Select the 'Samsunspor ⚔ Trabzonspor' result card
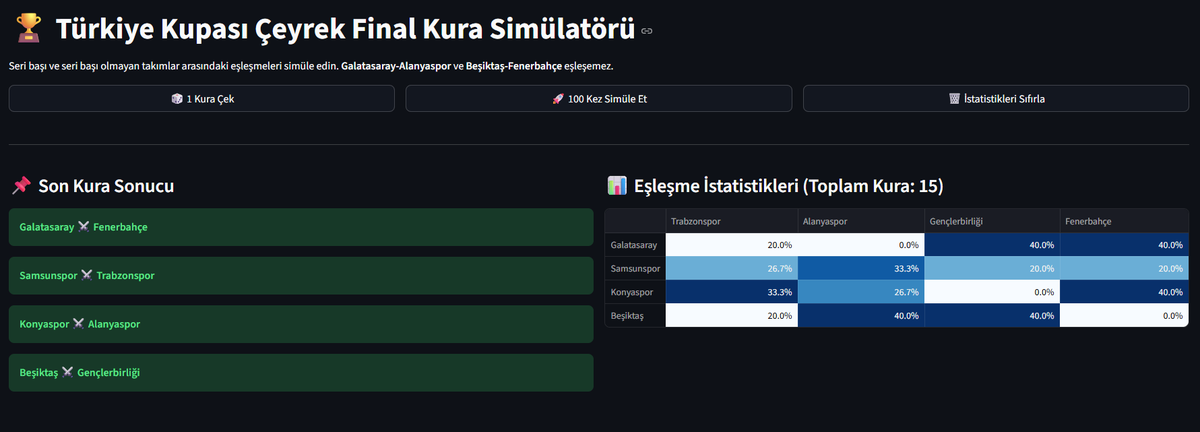The height and width of the screenshot is (432, 1200). point(301,275)
